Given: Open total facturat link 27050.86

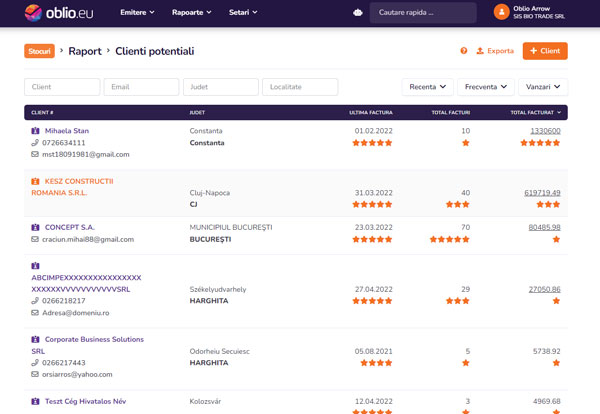Looking at the screenshot, I should click(545, 289).
